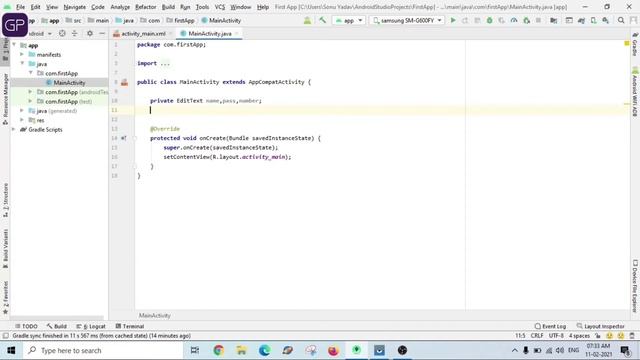This screenshot has width=640, height=360.
Task: Expand com.firstApp (androidTest) package
Action: pos(31,92)
